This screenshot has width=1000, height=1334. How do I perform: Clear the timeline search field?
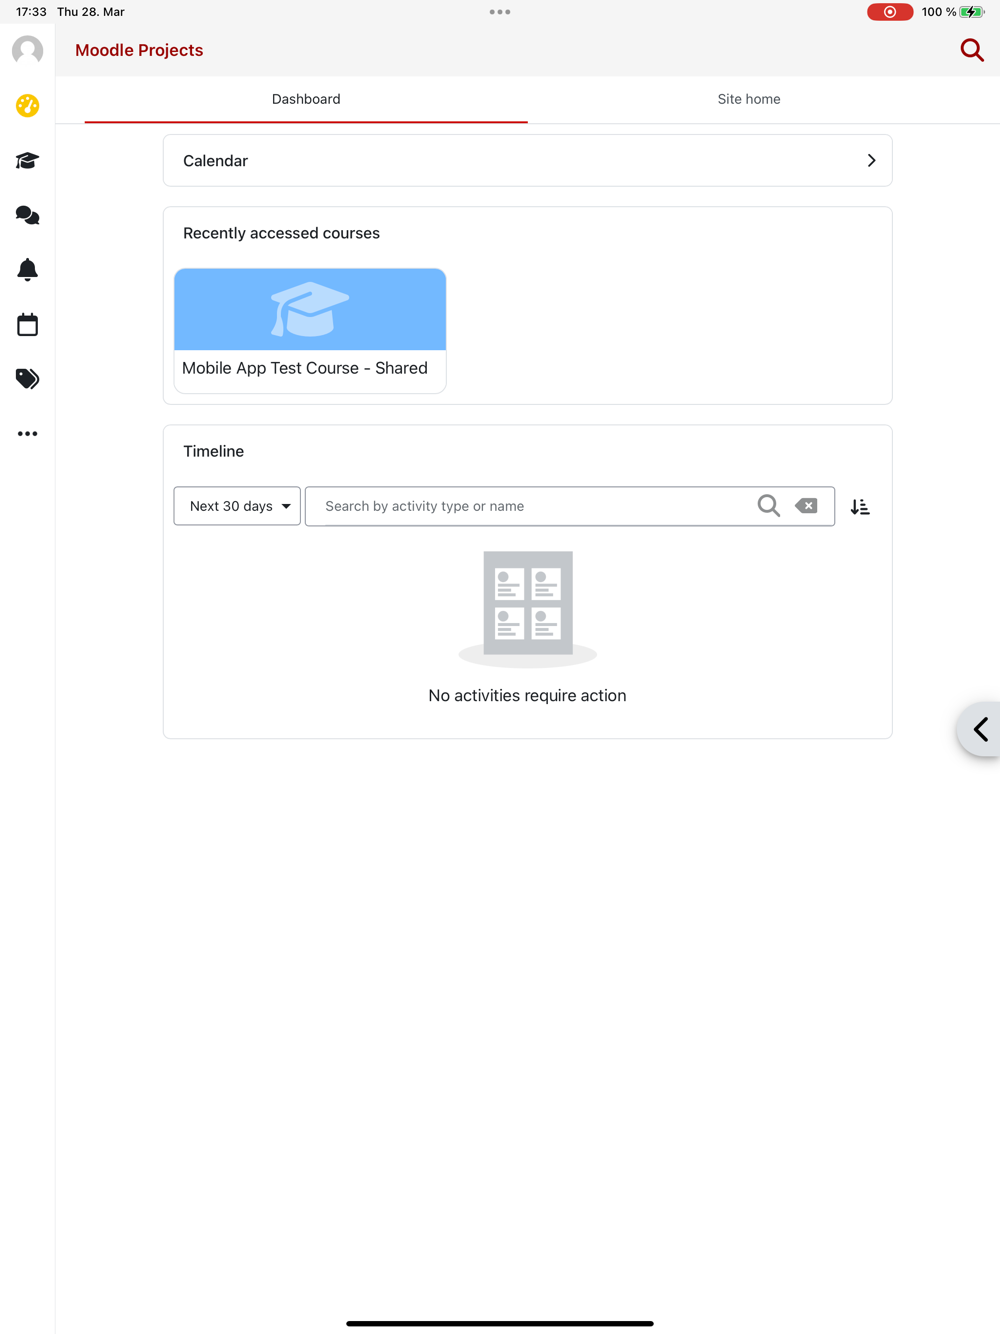click(806, 506)
